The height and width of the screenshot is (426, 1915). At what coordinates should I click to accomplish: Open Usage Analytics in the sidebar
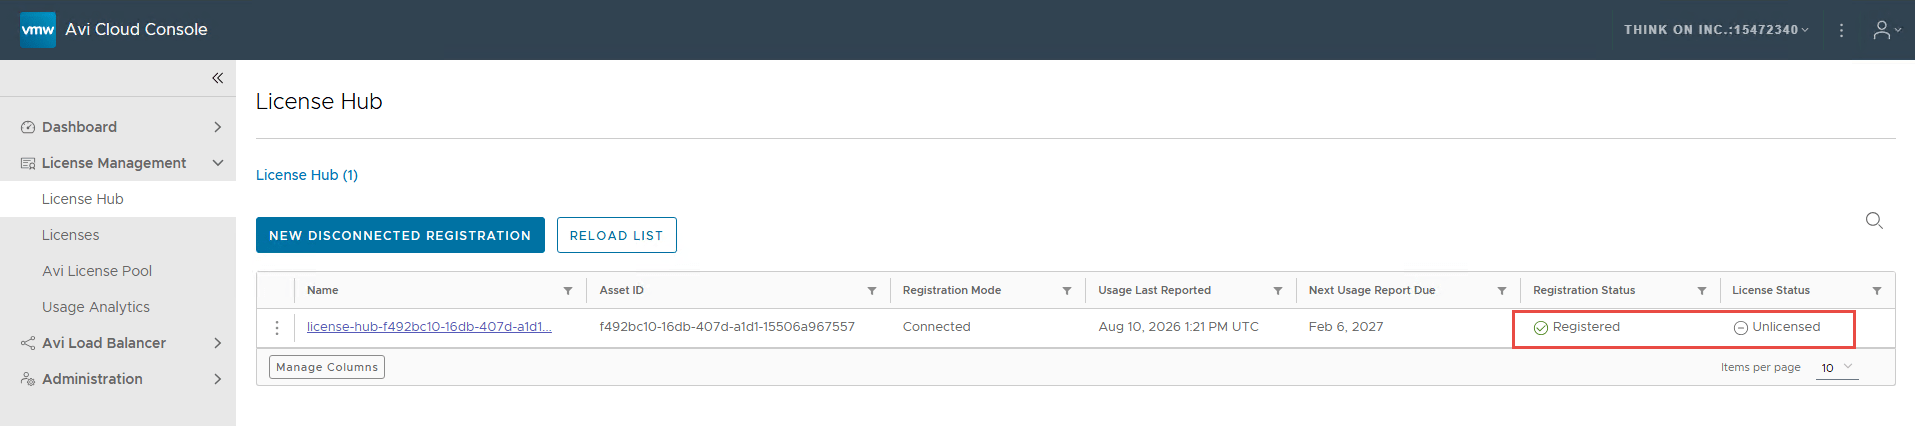tap(96, 307)
